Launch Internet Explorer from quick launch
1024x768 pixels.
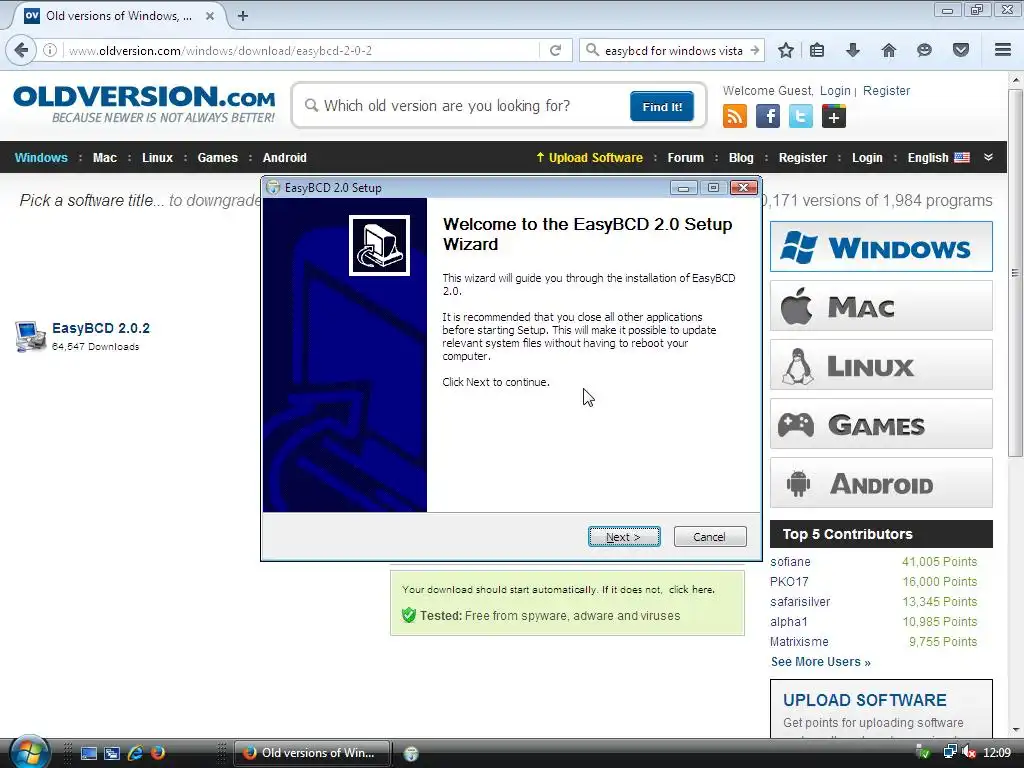point(135,753)
